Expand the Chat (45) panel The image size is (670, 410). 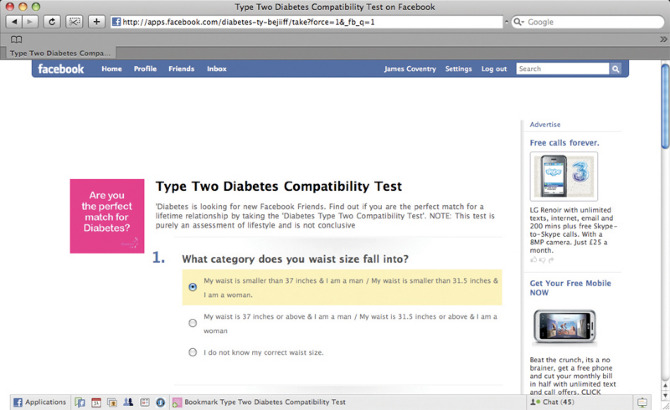pos(552,402)
